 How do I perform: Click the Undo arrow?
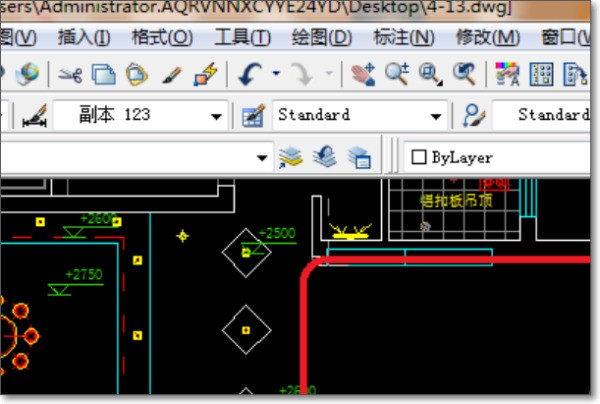point(250,74)
